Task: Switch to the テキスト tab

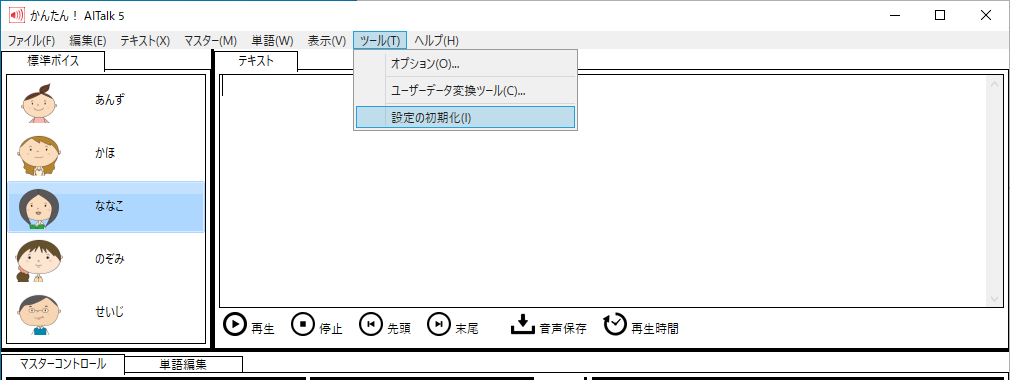Action: (x=256, y=61)
